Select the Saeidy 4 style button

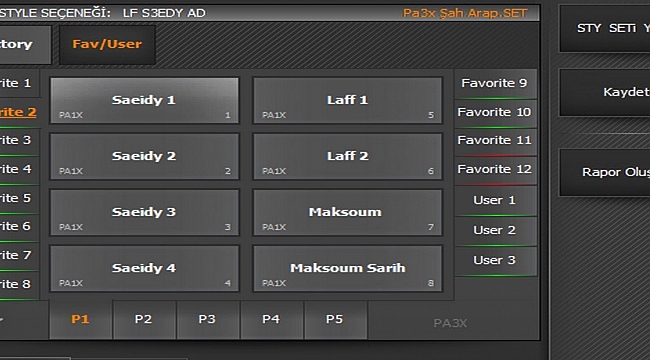(144, 268)
